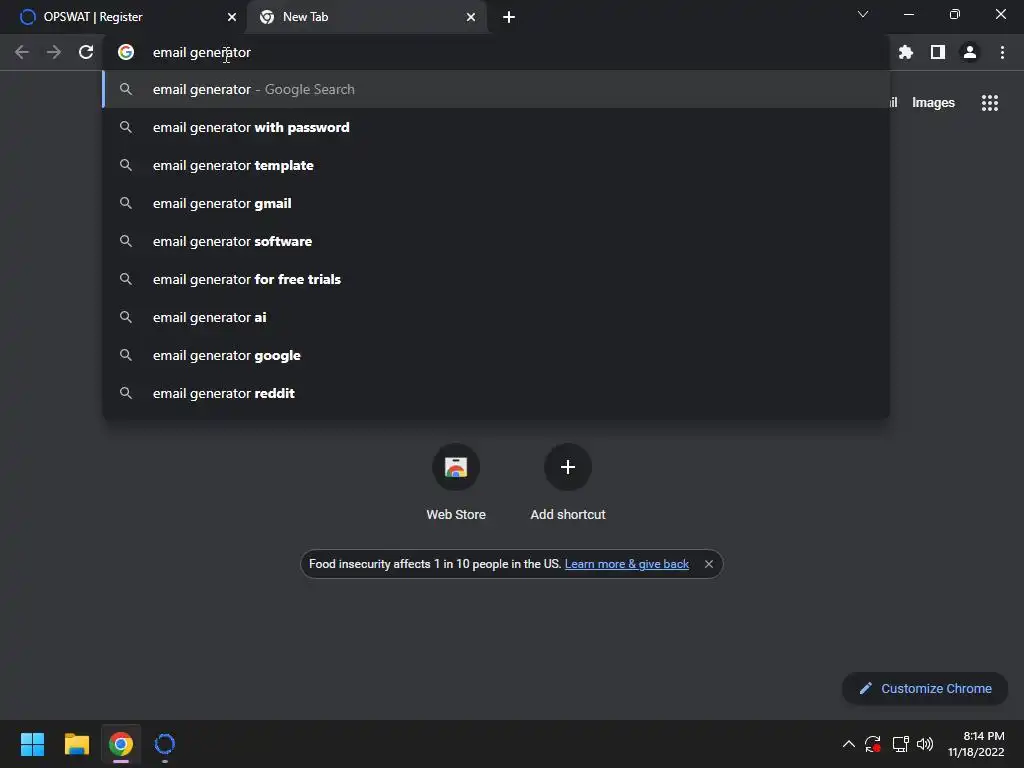Open the Windows Start menu

click(32, 744)
